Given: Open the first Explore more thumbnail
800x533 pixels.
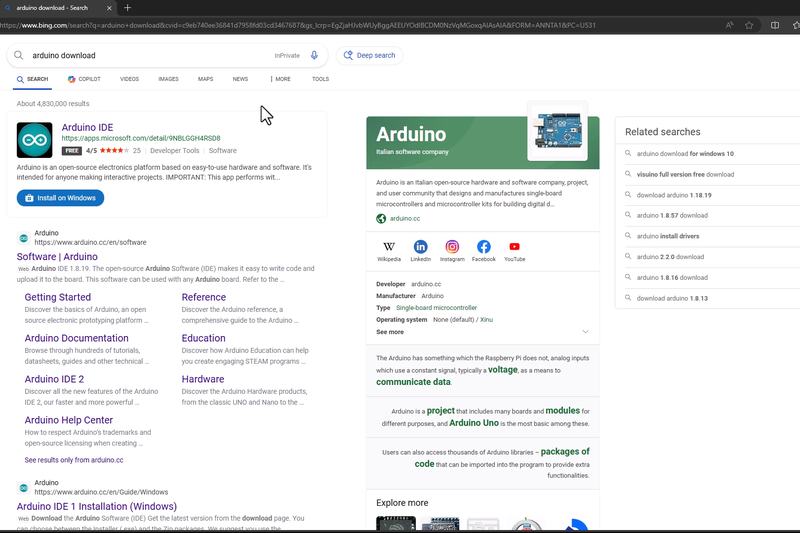Looking at the screenshot, I should (396, 523).
